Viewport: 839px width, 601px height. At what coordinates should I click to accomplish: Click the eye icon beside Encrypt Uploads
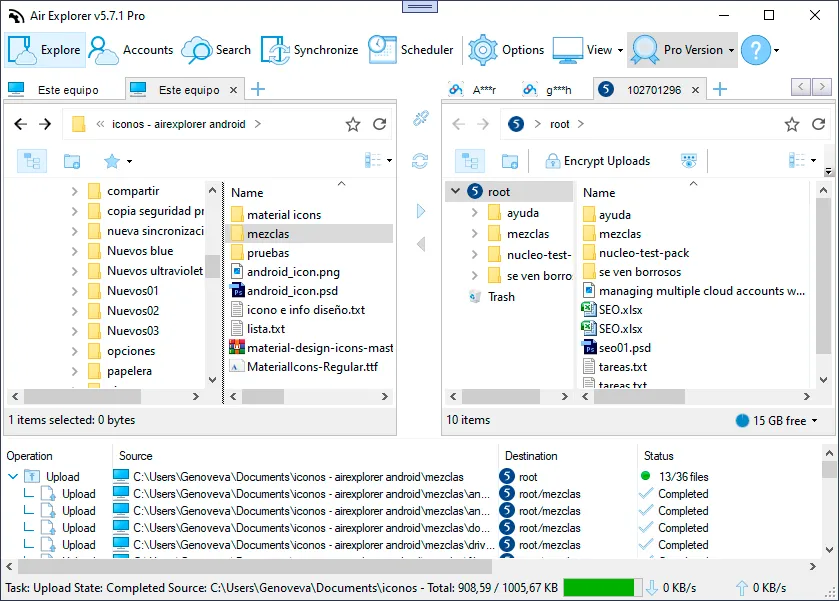689,161
